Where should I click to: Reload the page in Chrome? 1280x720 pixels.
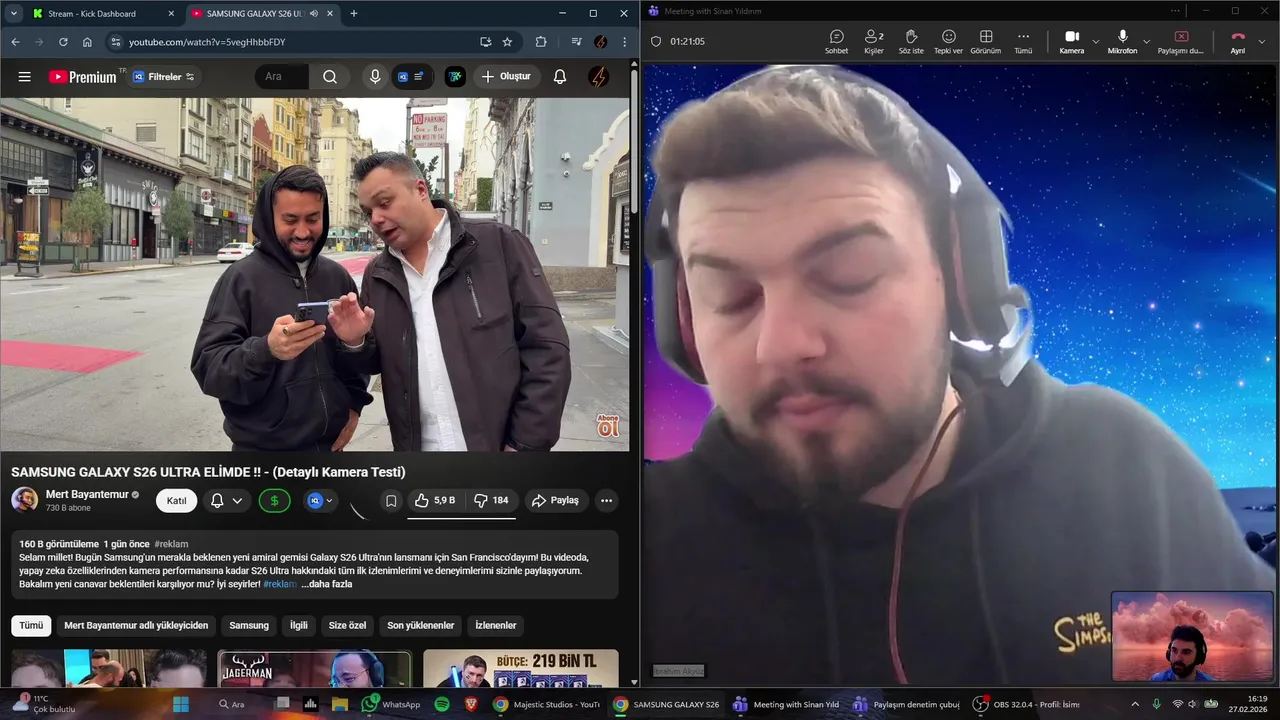pyautogui.click(x=63, y=42)
